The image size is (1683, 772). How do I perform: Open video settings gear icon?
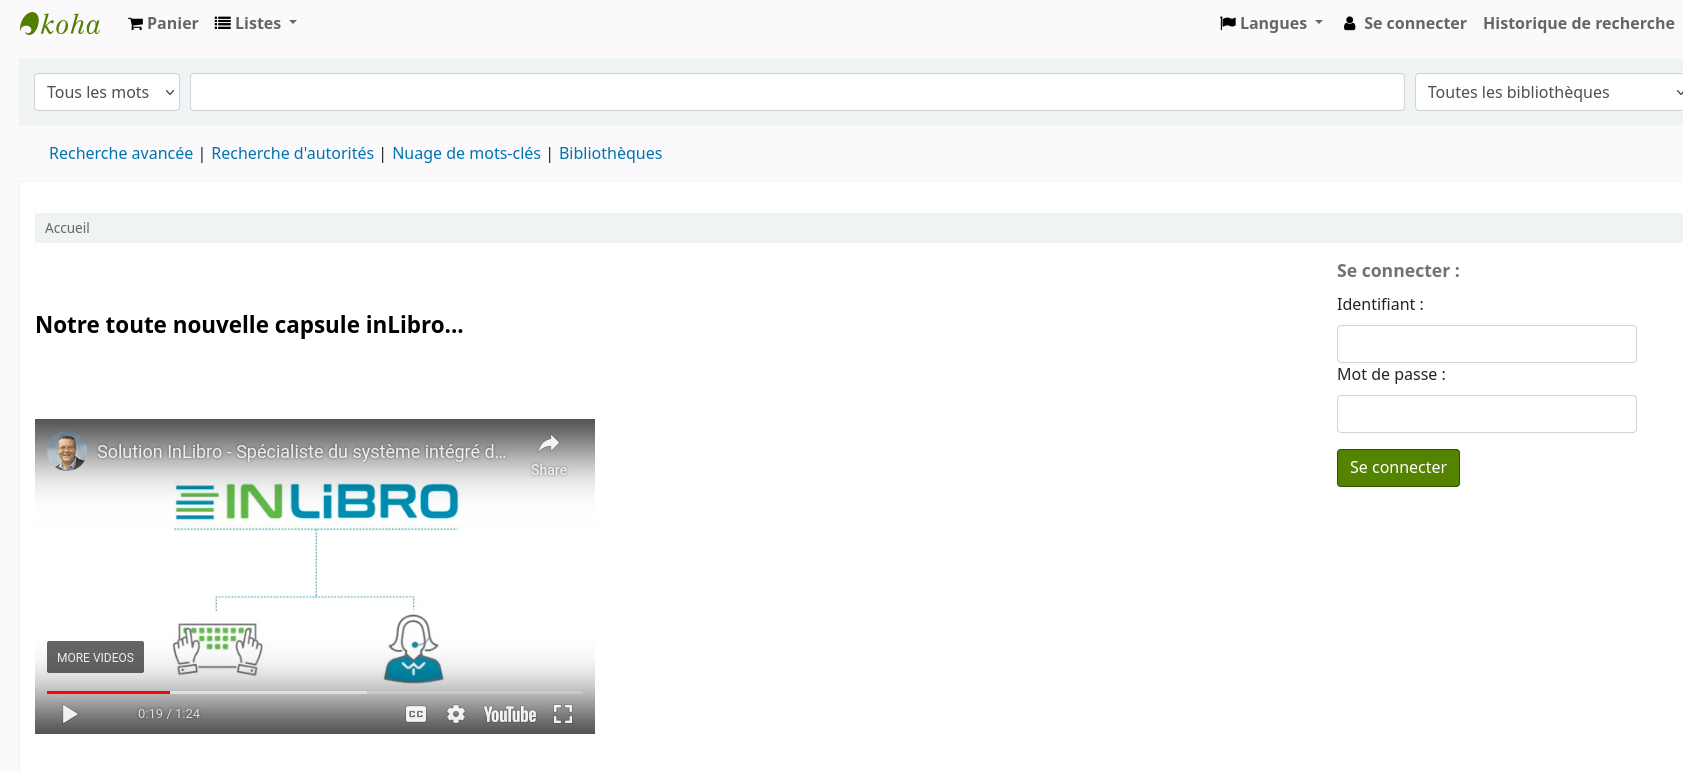click(x=456, y=714)
